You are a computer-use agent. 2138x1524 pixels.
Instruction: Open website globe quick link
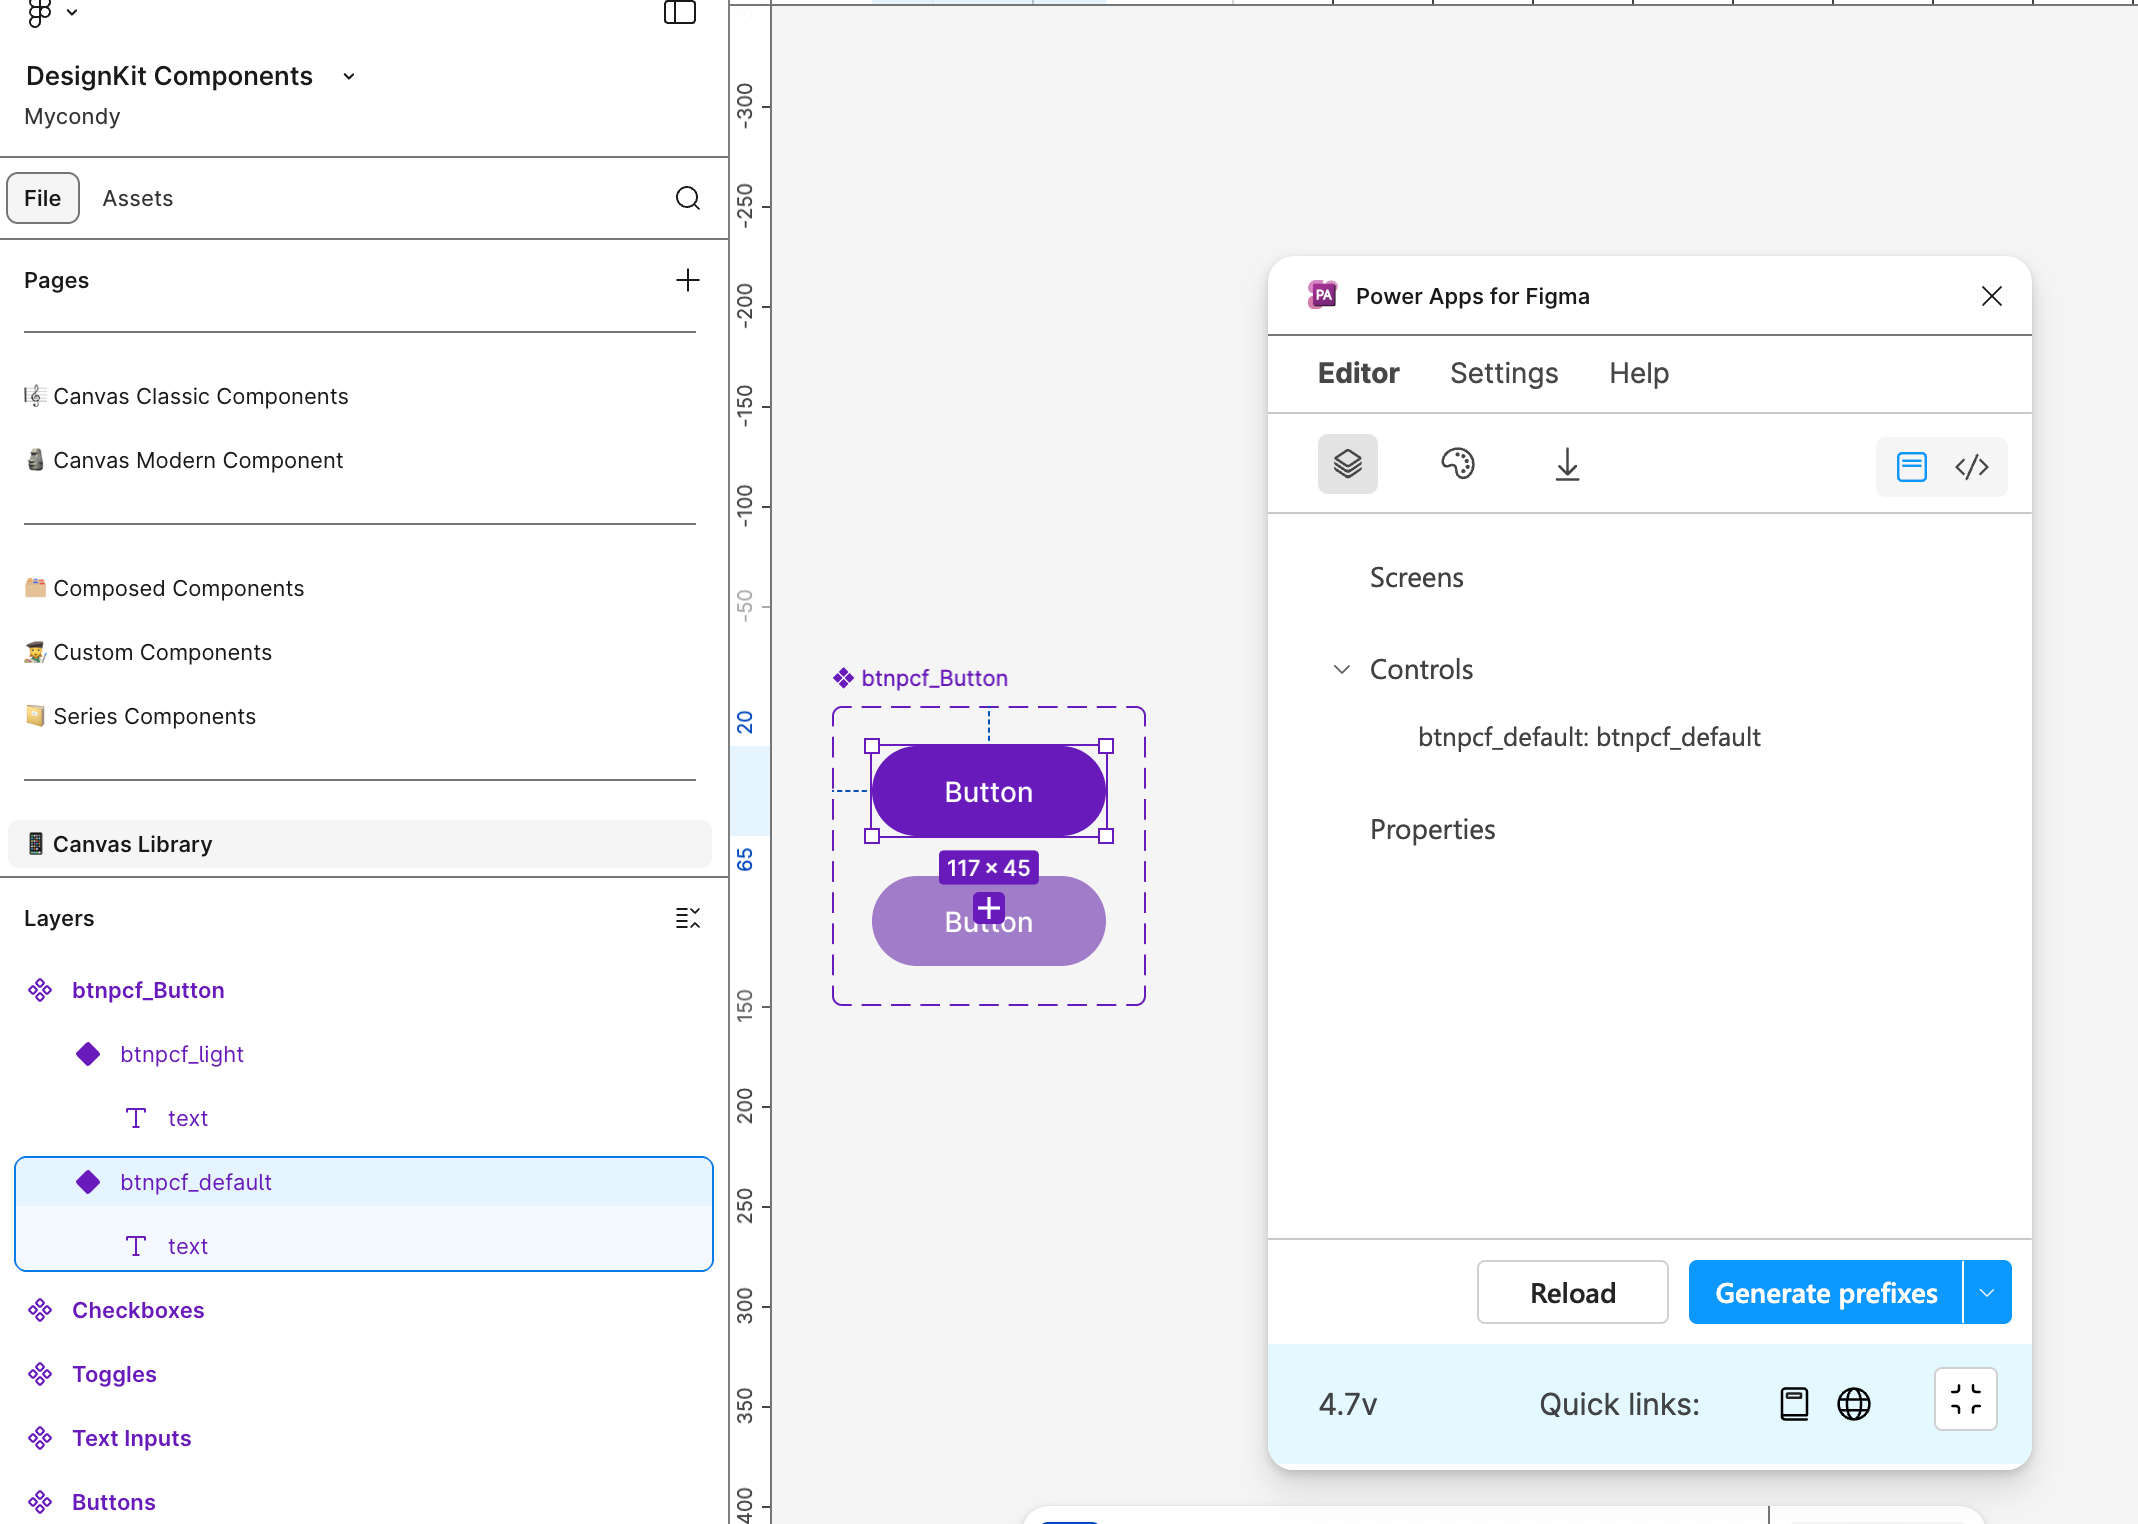point(1854,1404)
